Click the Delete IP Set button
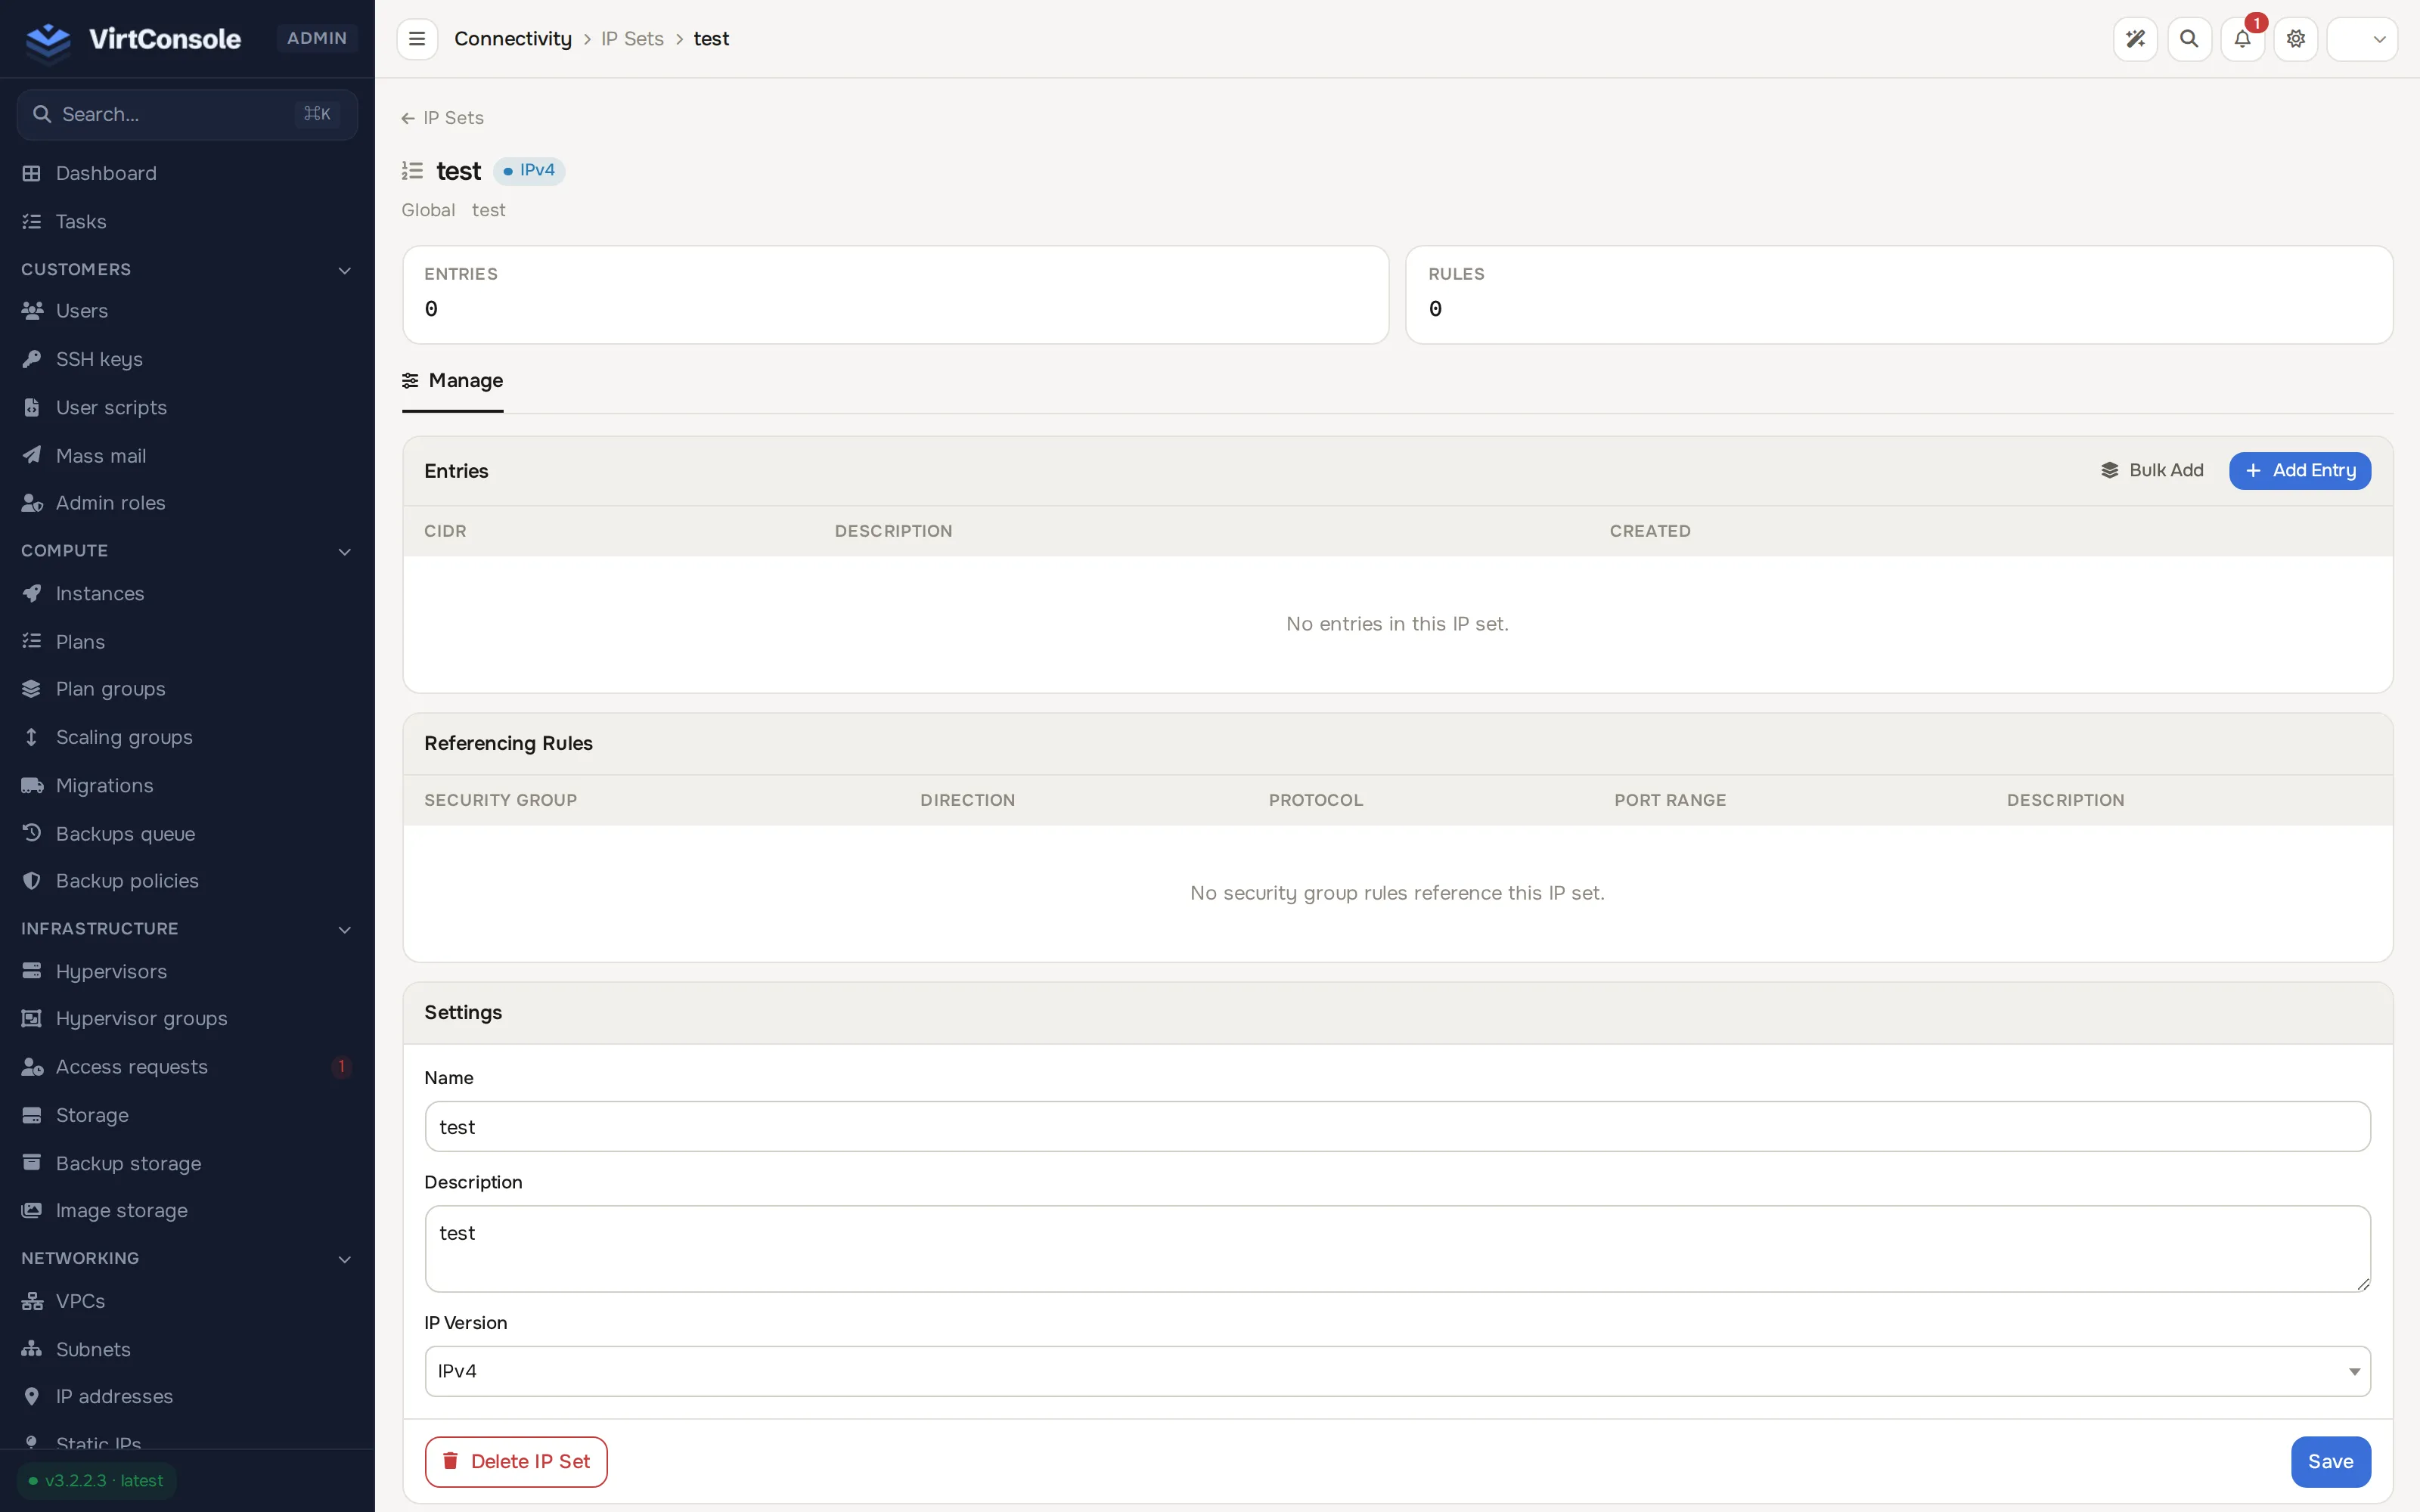 (x=516, y=1461)
